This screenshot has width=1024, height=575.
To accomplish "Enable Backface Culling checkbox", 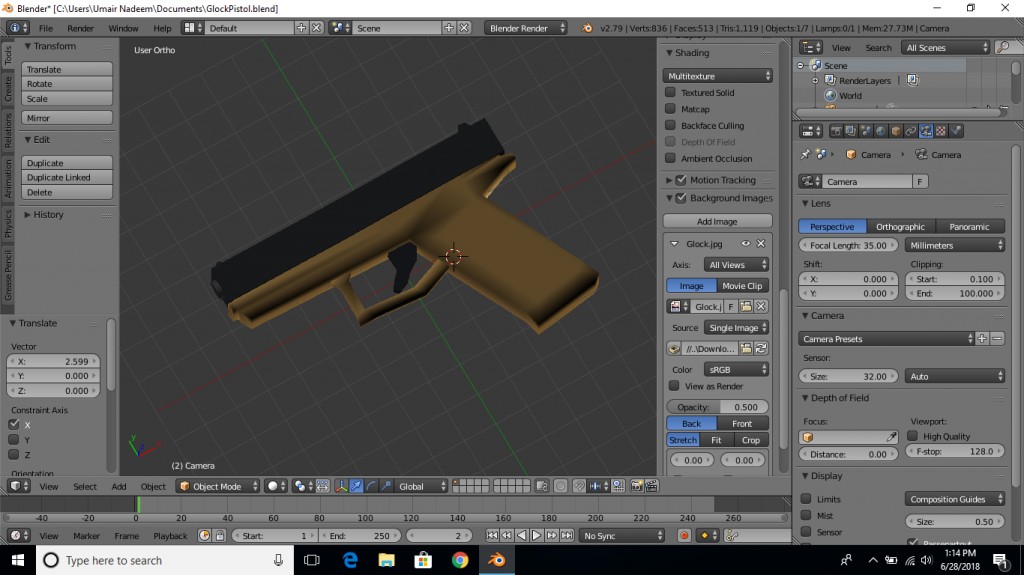I will click(x=670, y=125).
